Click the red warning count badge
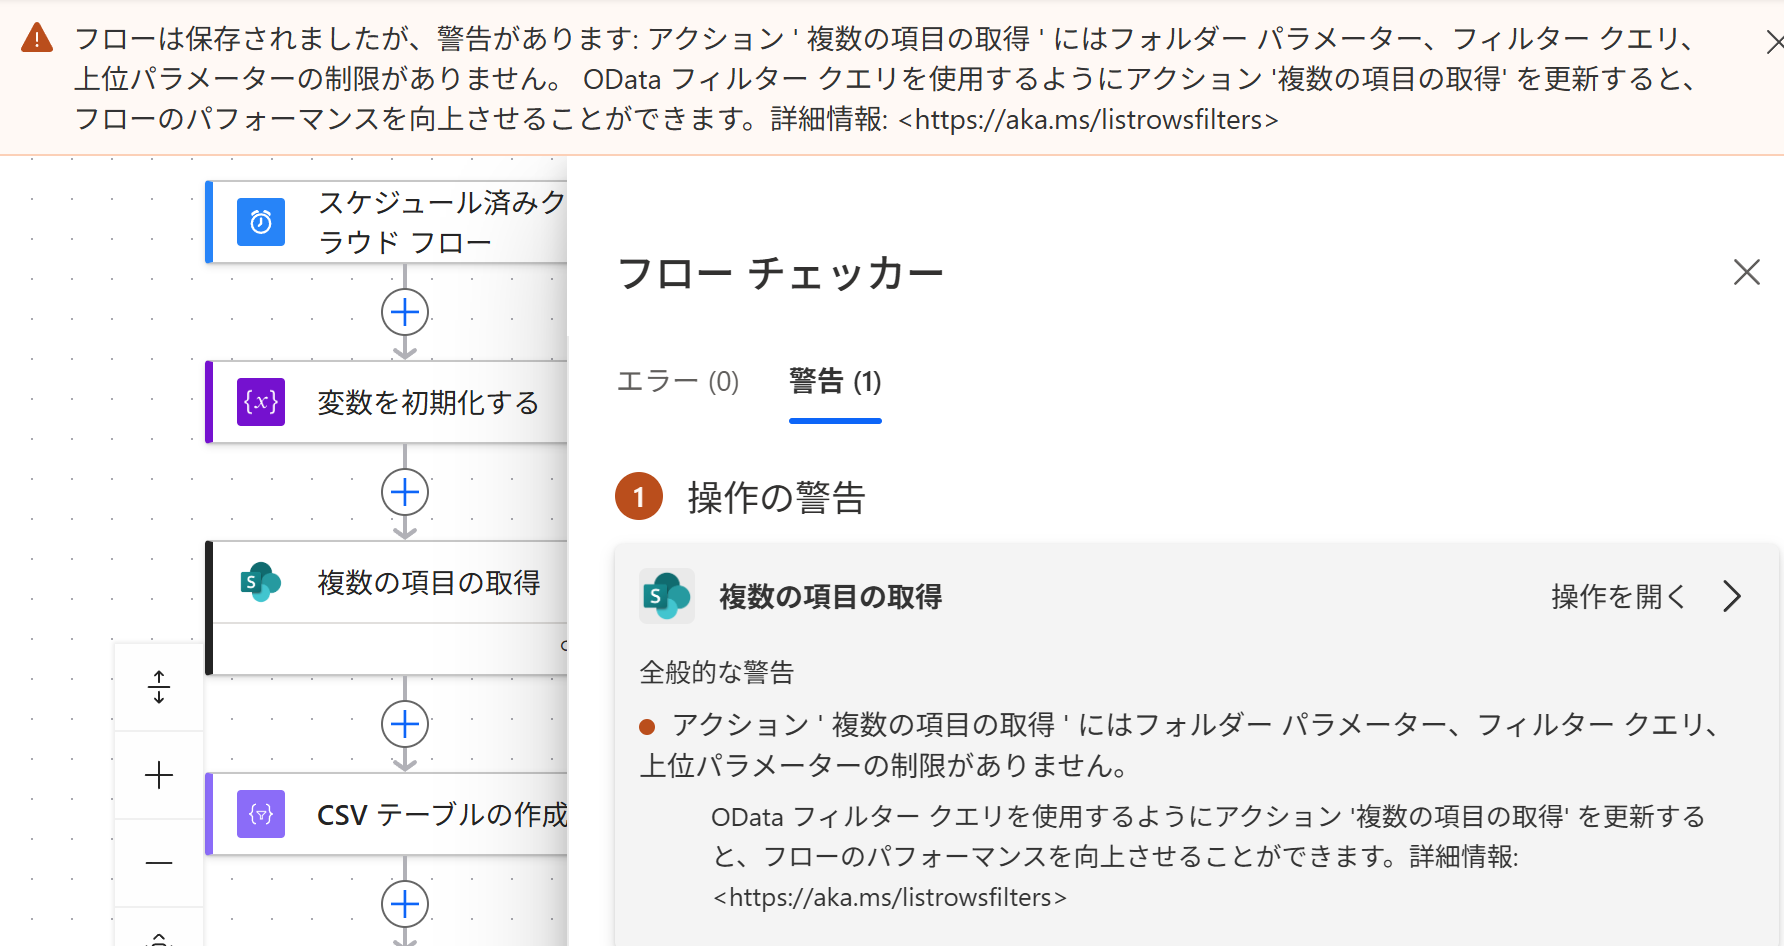Viewport: 1784px width, 946px height. [x=639, y=497]
